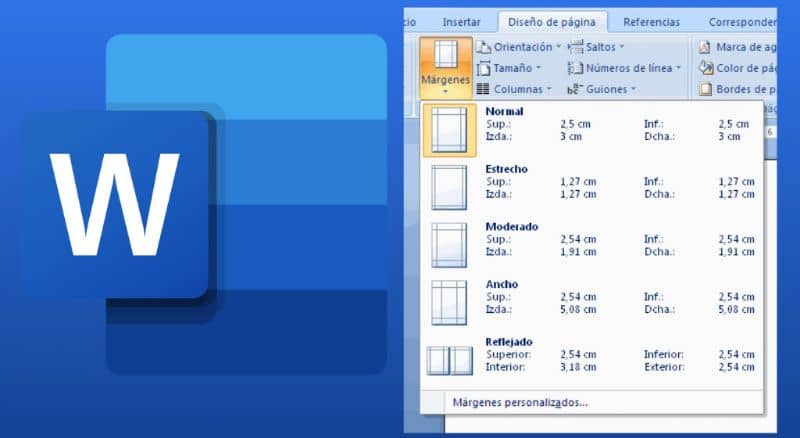The image size is (800, 438).
Task: Click the Orientación label
Action: click(523, 47)
